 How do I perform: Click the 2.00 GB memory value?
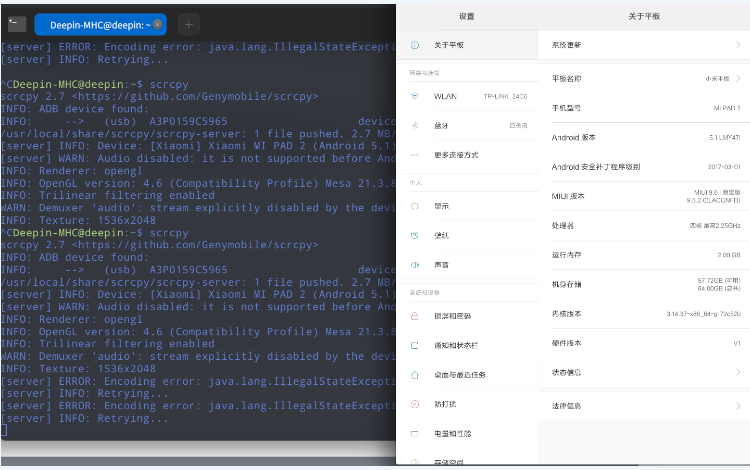(728, 255)
